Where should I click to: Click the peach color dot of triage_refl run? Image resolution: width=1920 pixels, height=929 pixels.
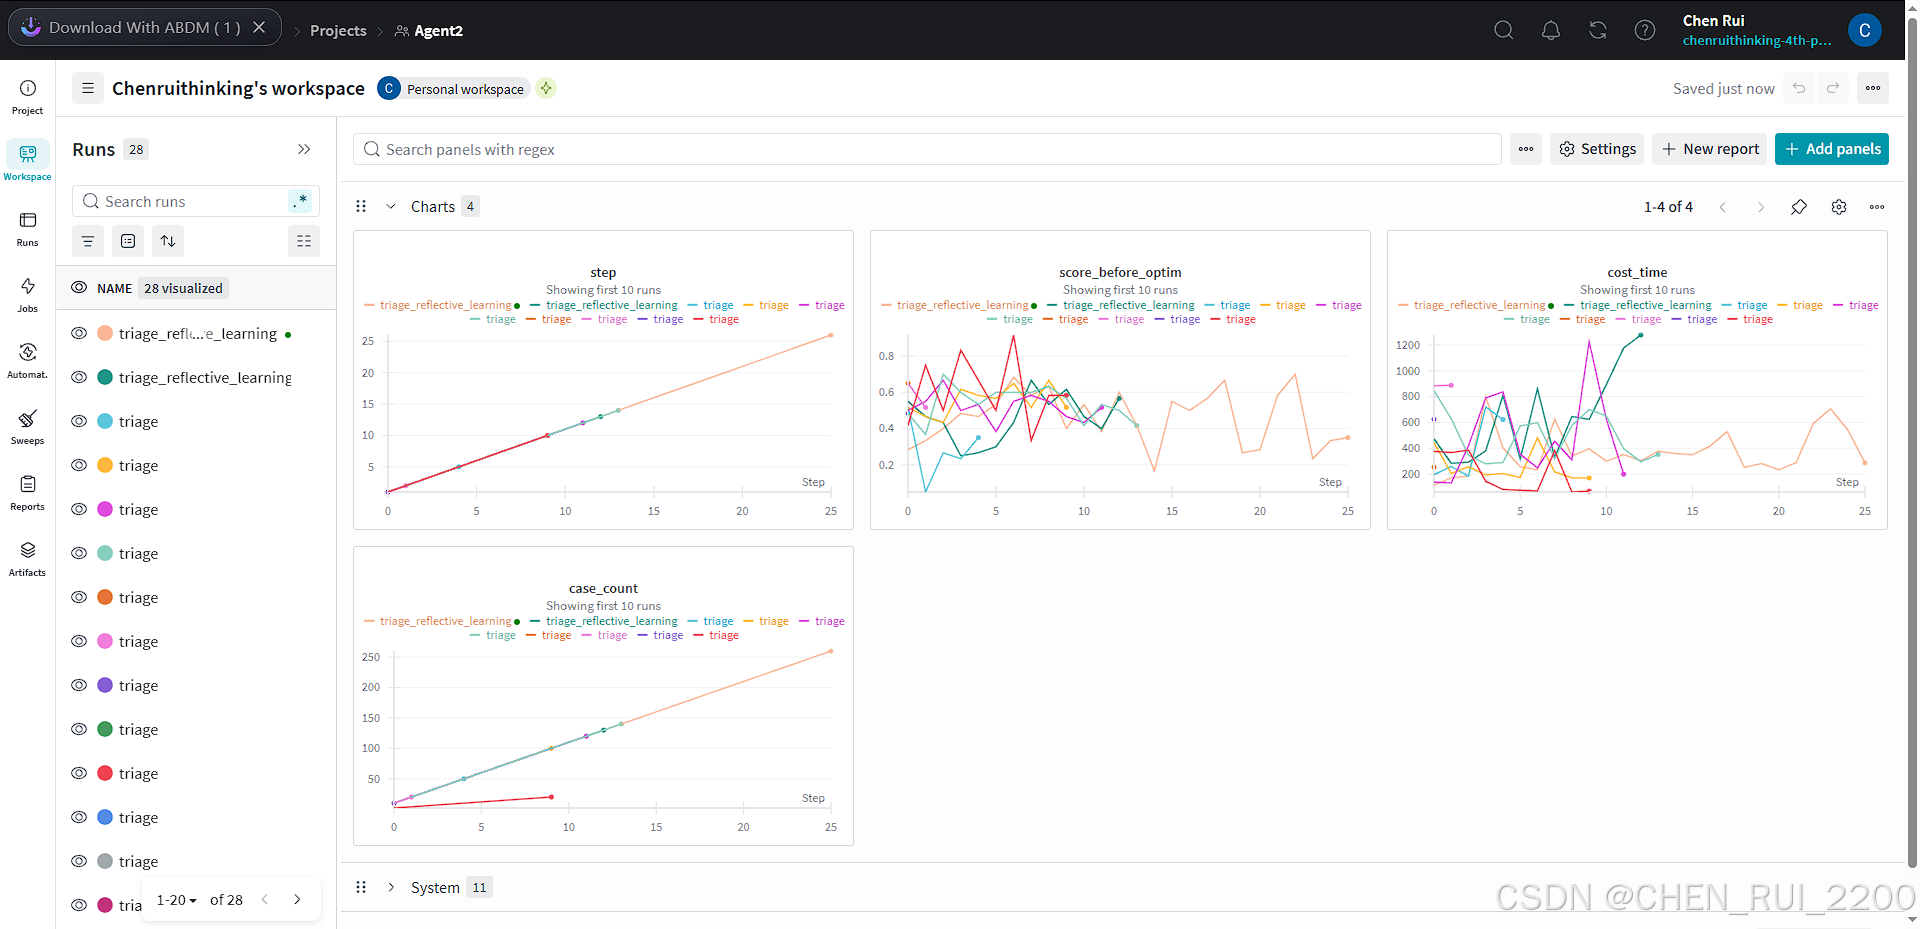click(x=105, y=333)
